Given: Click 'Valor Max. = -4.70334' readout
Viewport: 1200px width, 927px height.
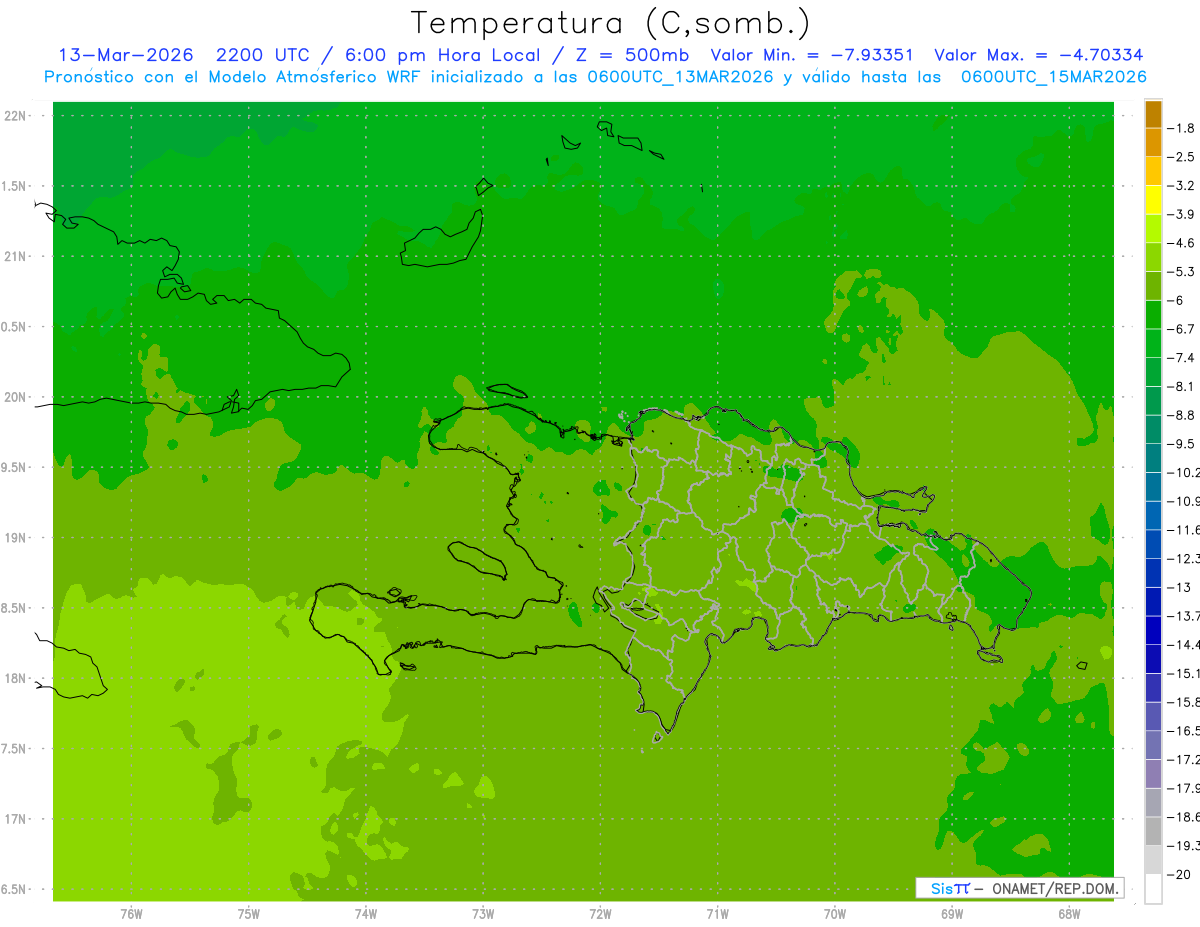Looking at the screenshot, I should click(1038, 55).
